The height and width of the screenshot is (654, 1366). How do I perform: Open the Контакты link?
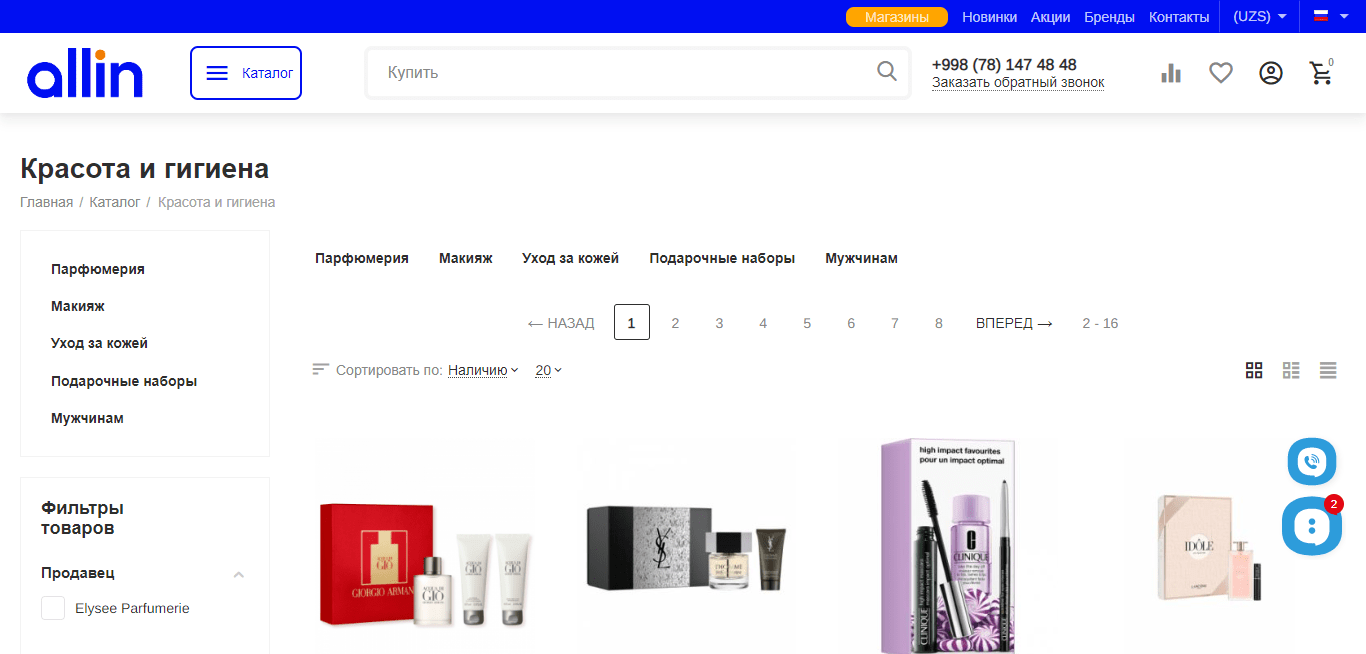click(1179, 17)
